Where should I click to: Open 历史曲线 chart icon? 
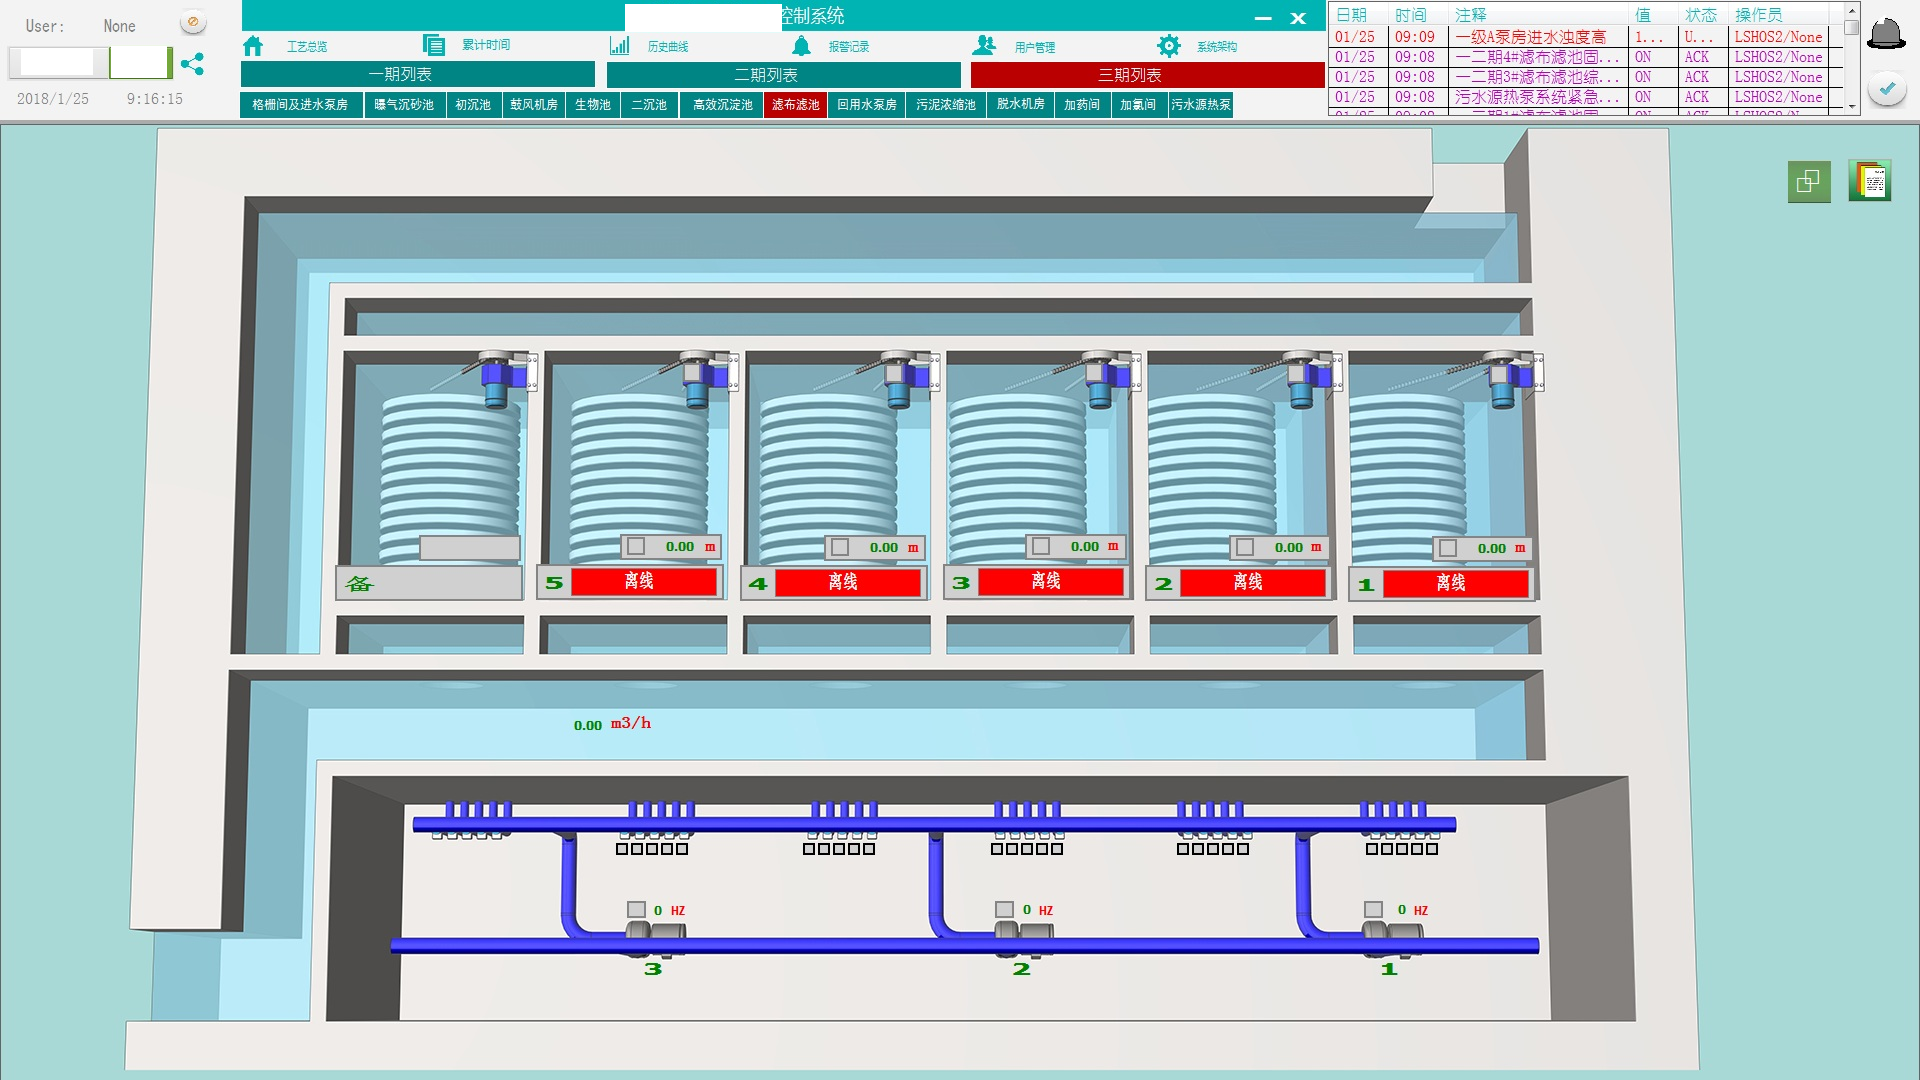(x=620, y=46)
